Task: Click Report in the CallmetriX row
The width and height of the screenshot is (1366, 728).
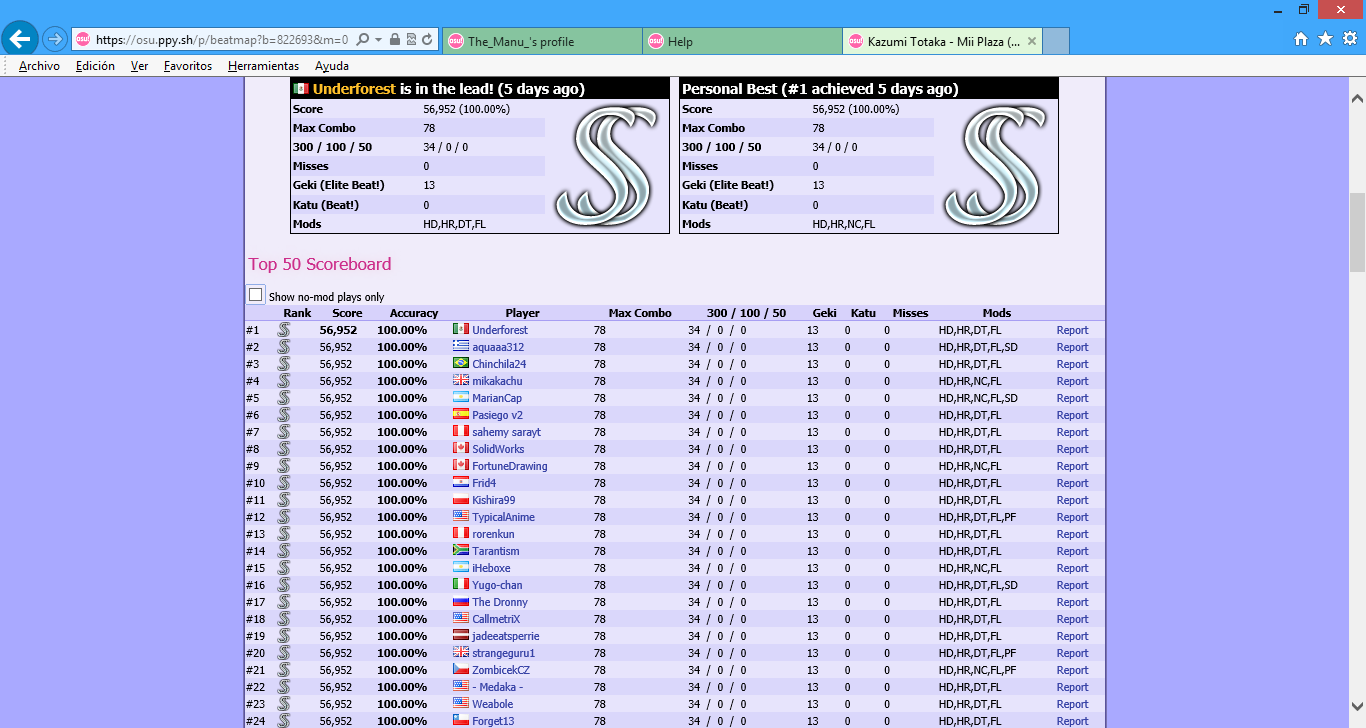Action: pyautogui.click(x=1072, y=619)
